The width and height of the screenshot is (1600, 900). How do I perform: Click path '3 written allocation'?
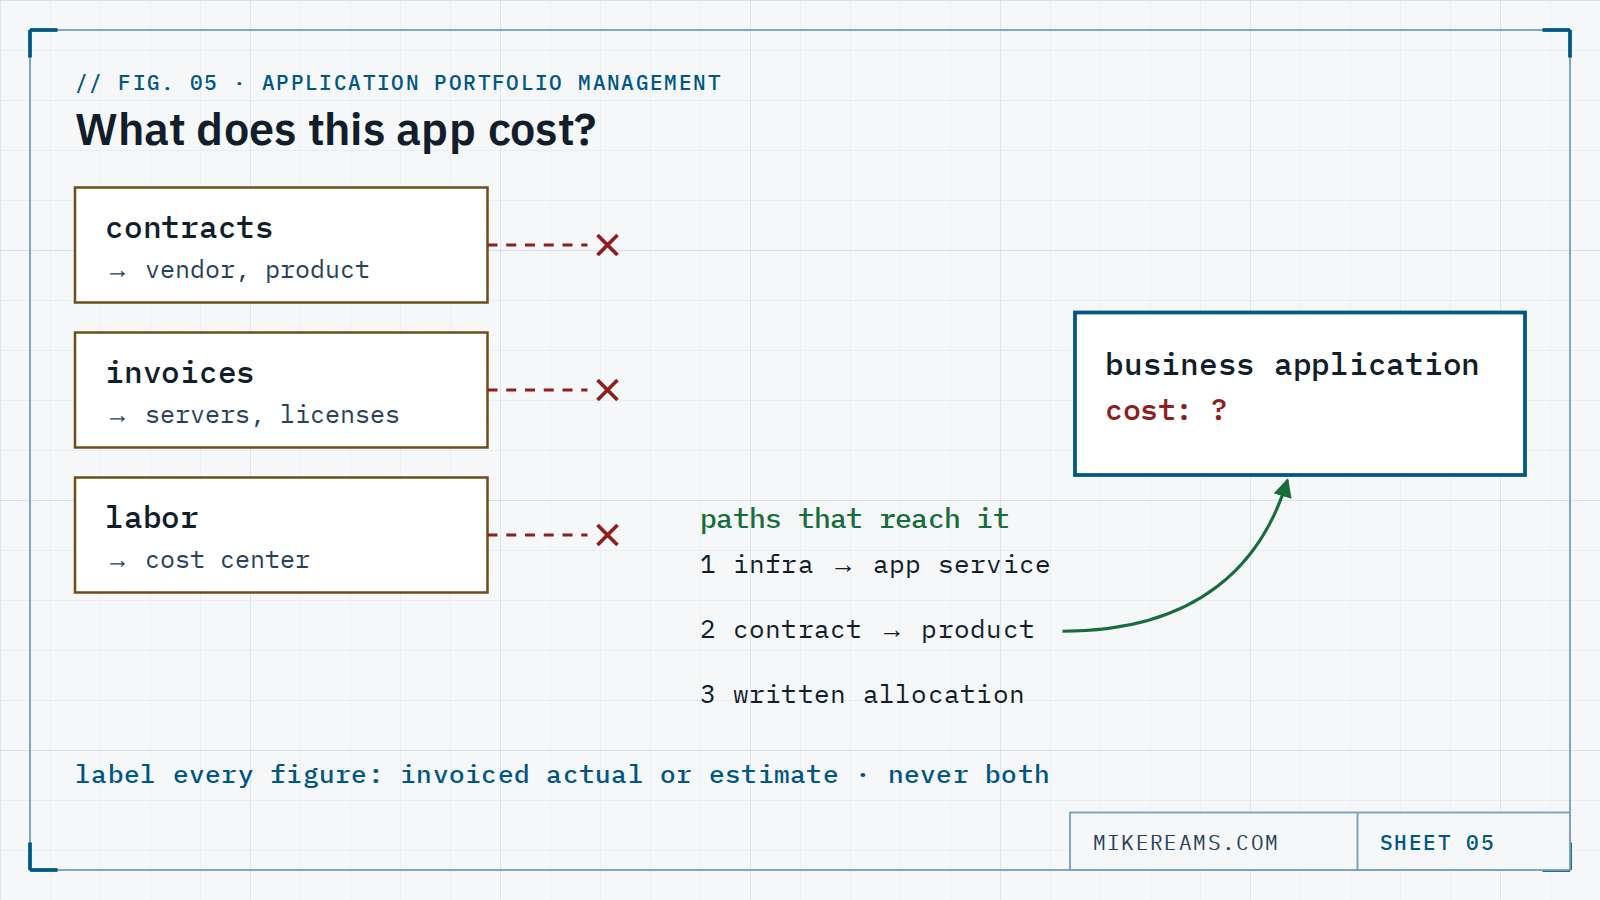pyautogui.click(x=862, y=695)
